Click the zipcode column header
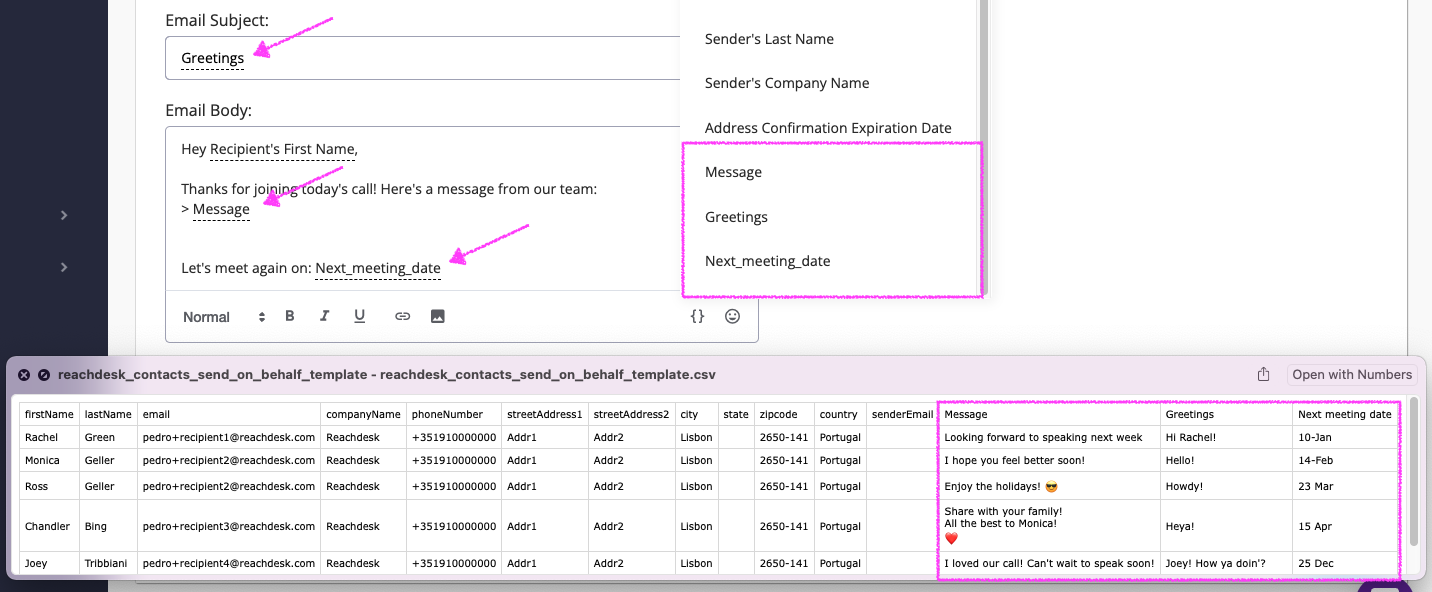Viewport: 1432px width, 592px height. pyautogui.click(x=784, y=414)
